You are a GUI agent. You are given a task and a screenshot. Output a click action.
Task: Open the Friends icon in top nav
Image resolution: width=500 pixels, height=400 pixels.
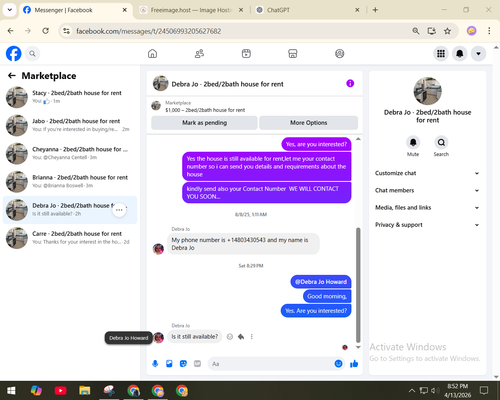coord(199,54)
